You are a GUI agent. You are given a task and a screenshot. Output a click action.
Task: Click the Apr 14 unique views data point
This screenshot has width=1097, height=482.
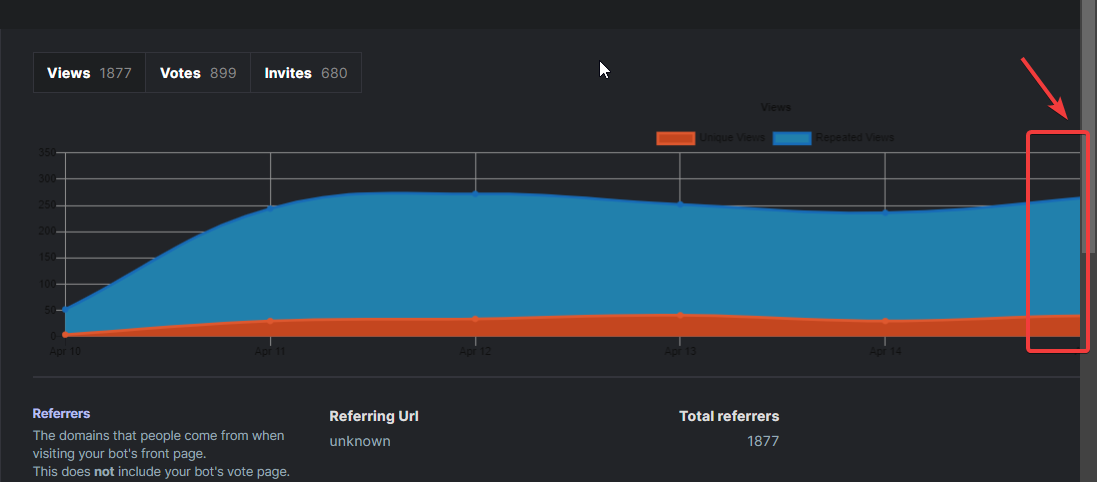coord(885,321)
